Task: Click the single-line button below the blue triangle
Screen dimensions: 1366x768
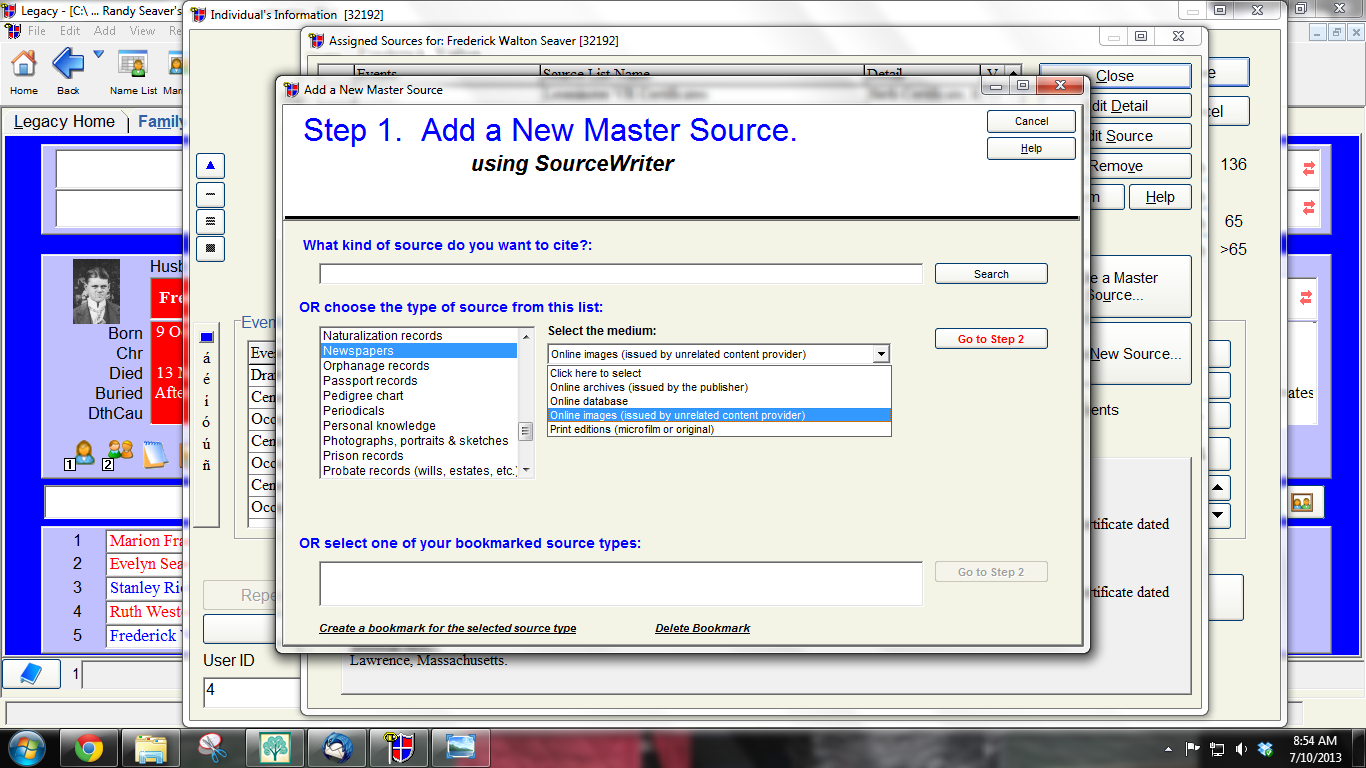Action: tap(210, 194)
